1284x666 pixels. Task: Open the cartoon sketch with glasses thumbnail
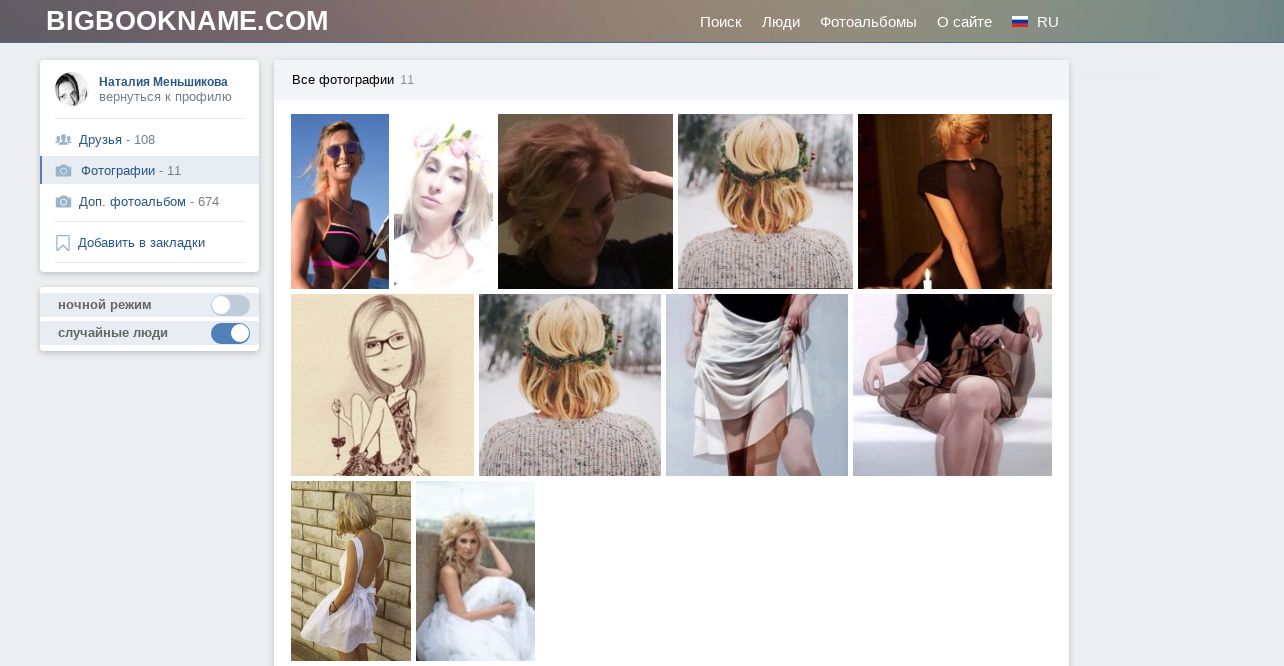(x=382, y=385)
